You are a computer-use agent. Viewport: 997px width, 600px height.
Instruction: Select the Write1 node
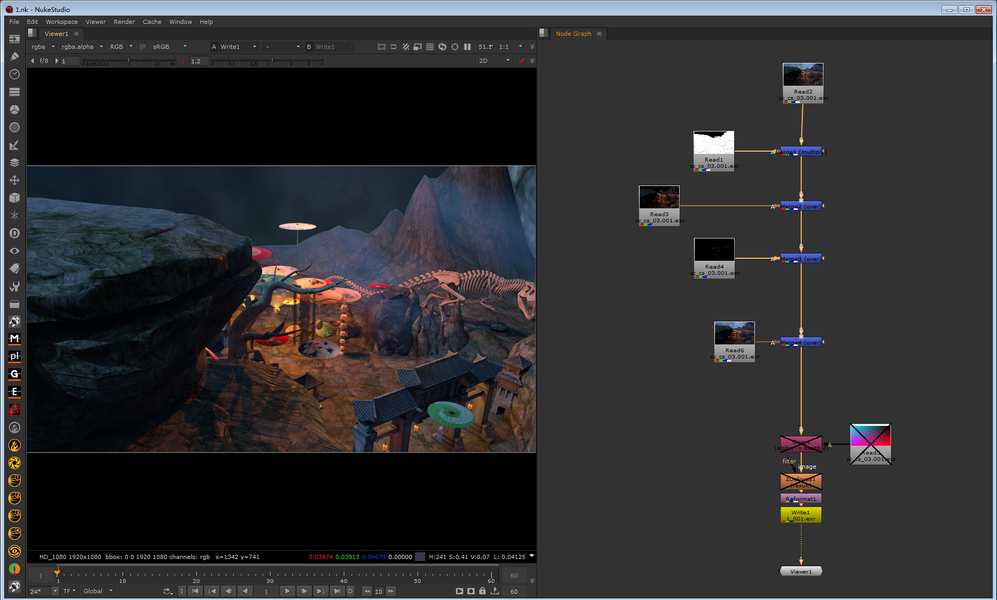(801, 515)
